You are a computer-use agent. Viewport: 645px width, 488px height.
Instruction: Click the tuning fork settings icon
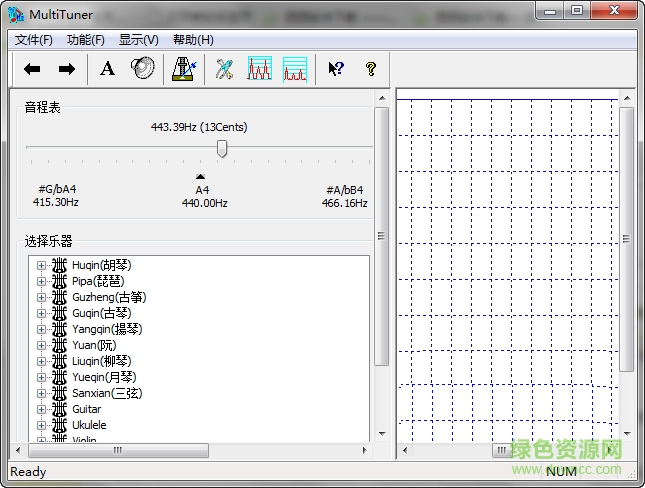(x=225, y=69)
